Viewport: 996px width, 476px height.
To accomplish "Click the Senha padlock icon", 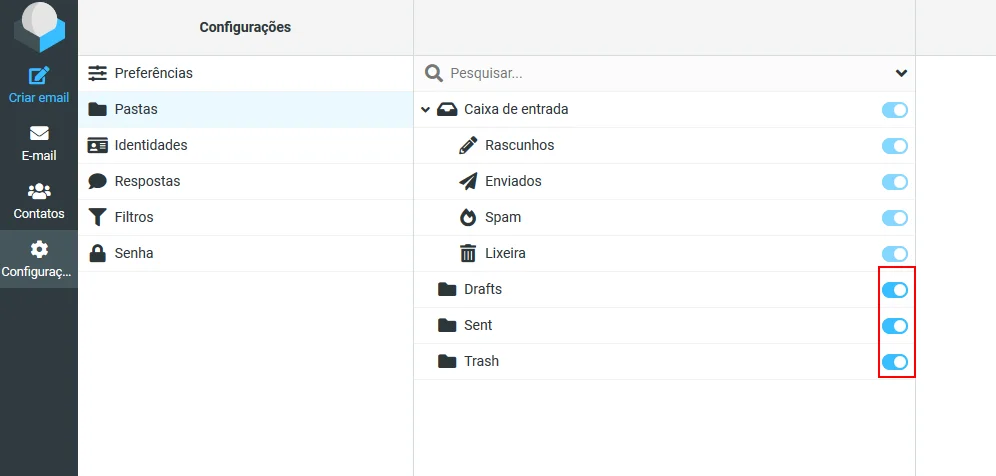I will click(97, 253).
